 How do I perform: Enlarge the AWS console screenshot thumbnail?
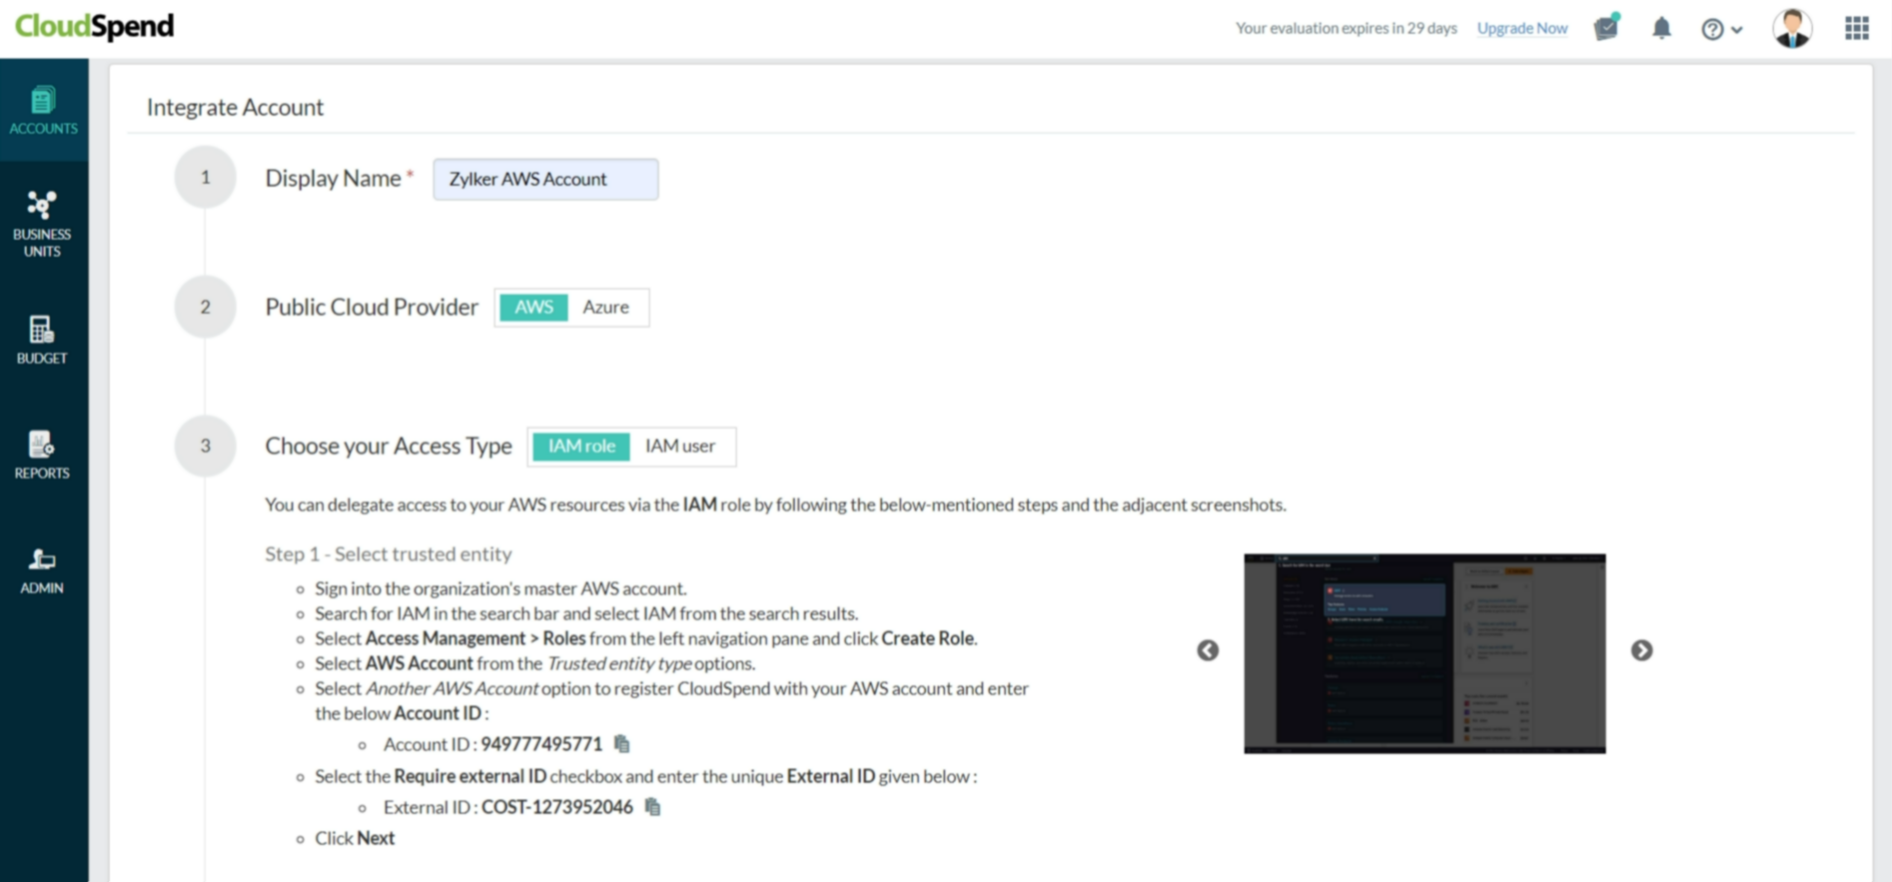(1425, 653)
